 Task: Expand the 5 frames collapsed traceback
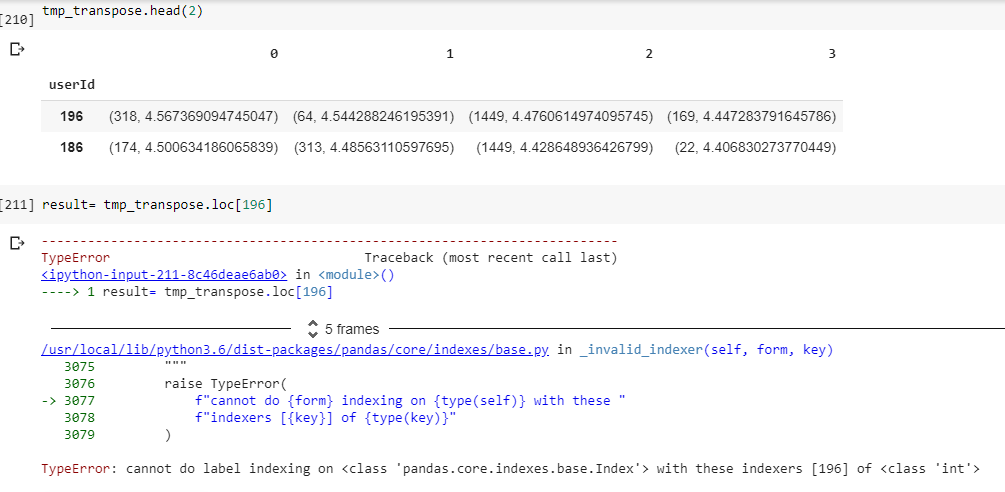click(343, 329)
